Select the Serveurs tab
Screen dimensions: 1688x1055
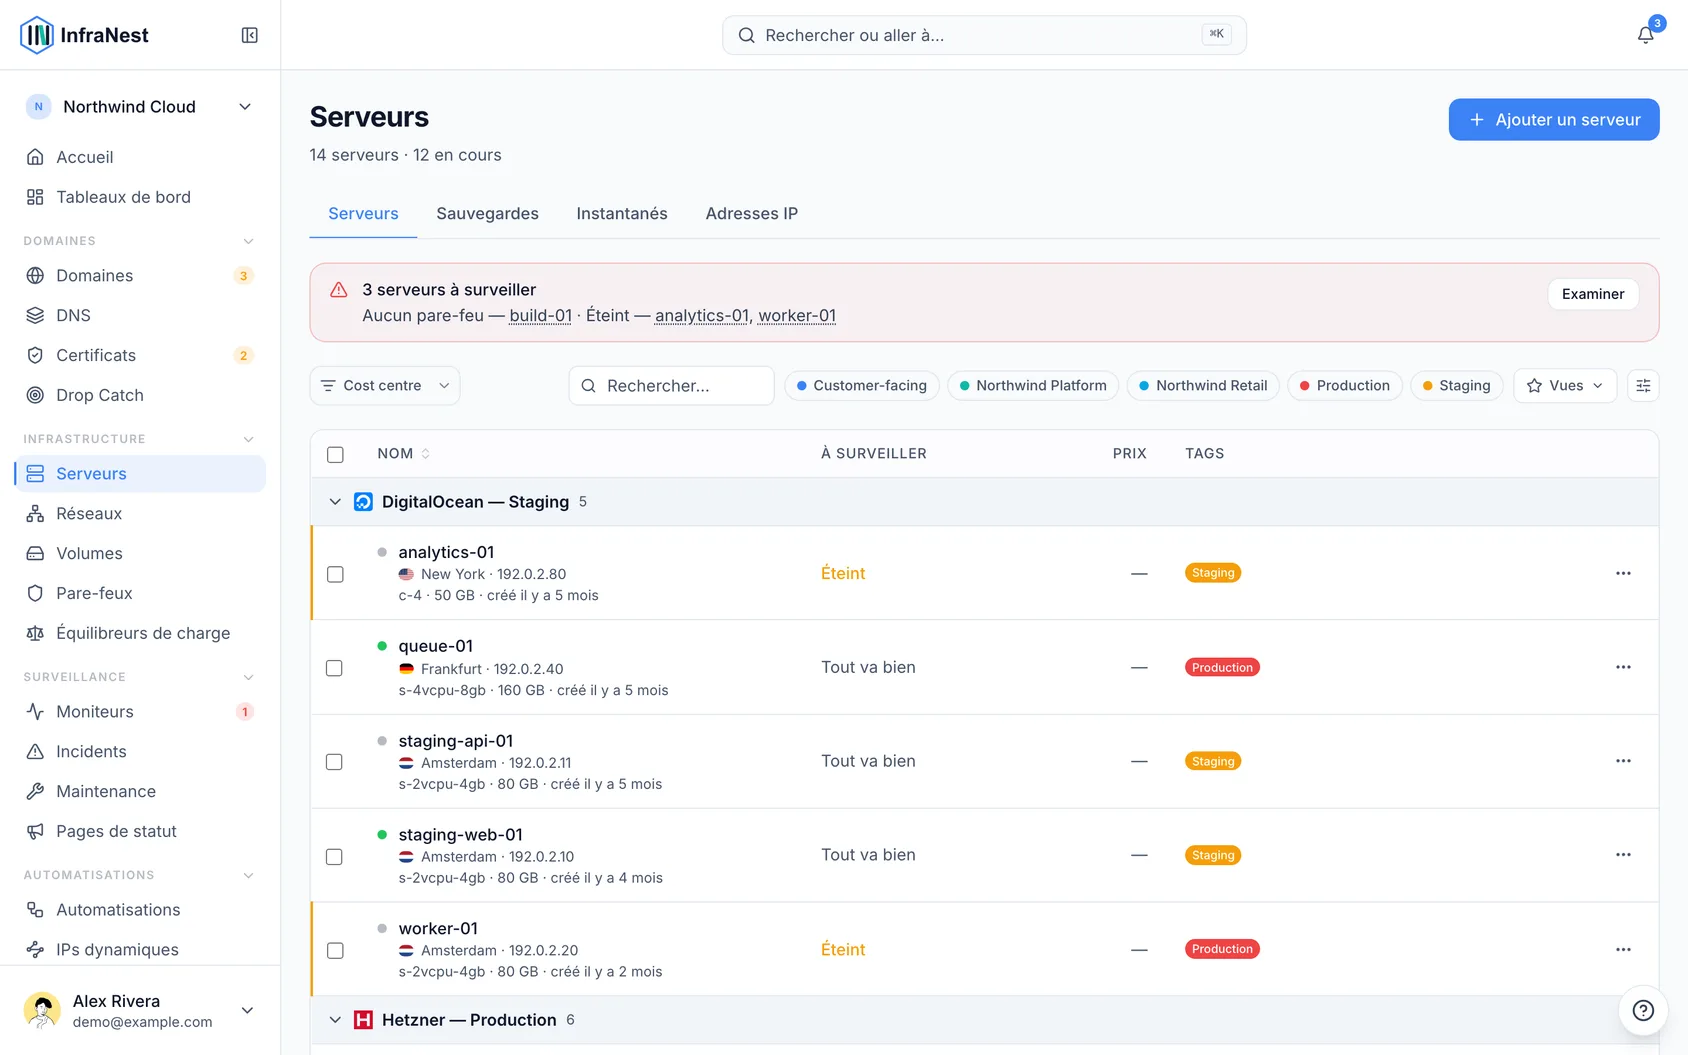[x=363, y=214]
